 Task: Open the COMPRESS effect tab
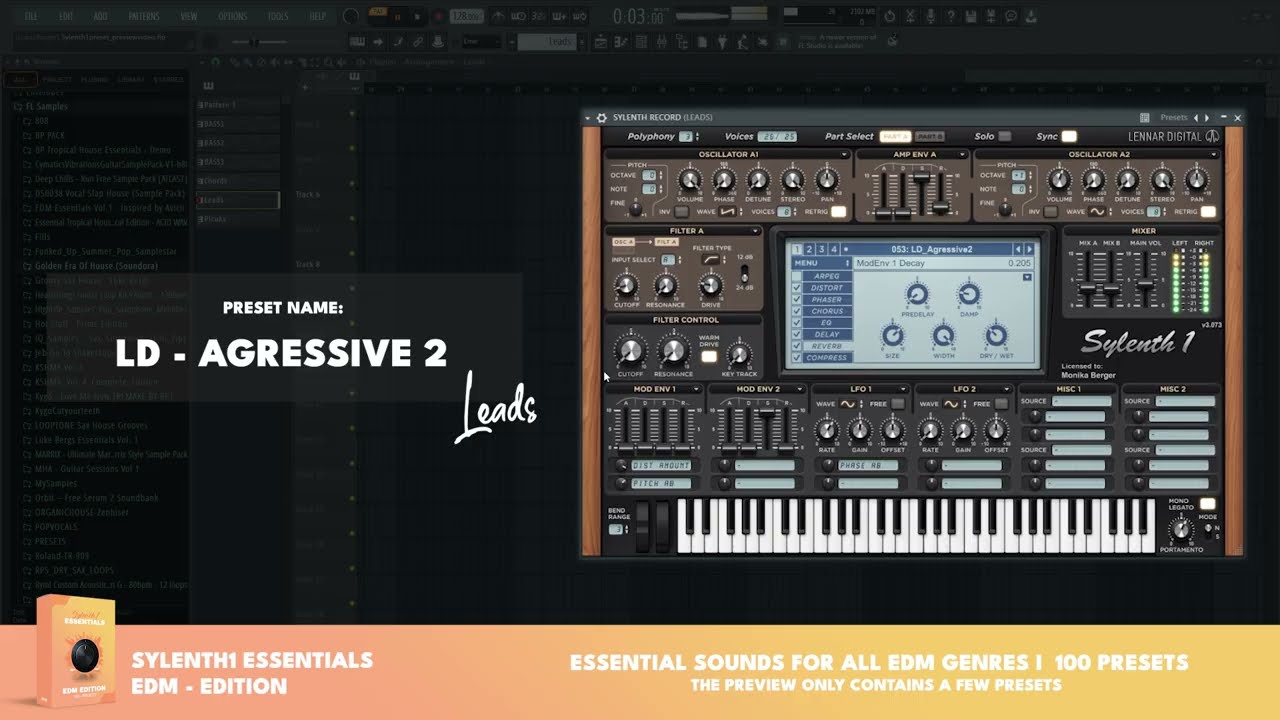coord(827,357)
